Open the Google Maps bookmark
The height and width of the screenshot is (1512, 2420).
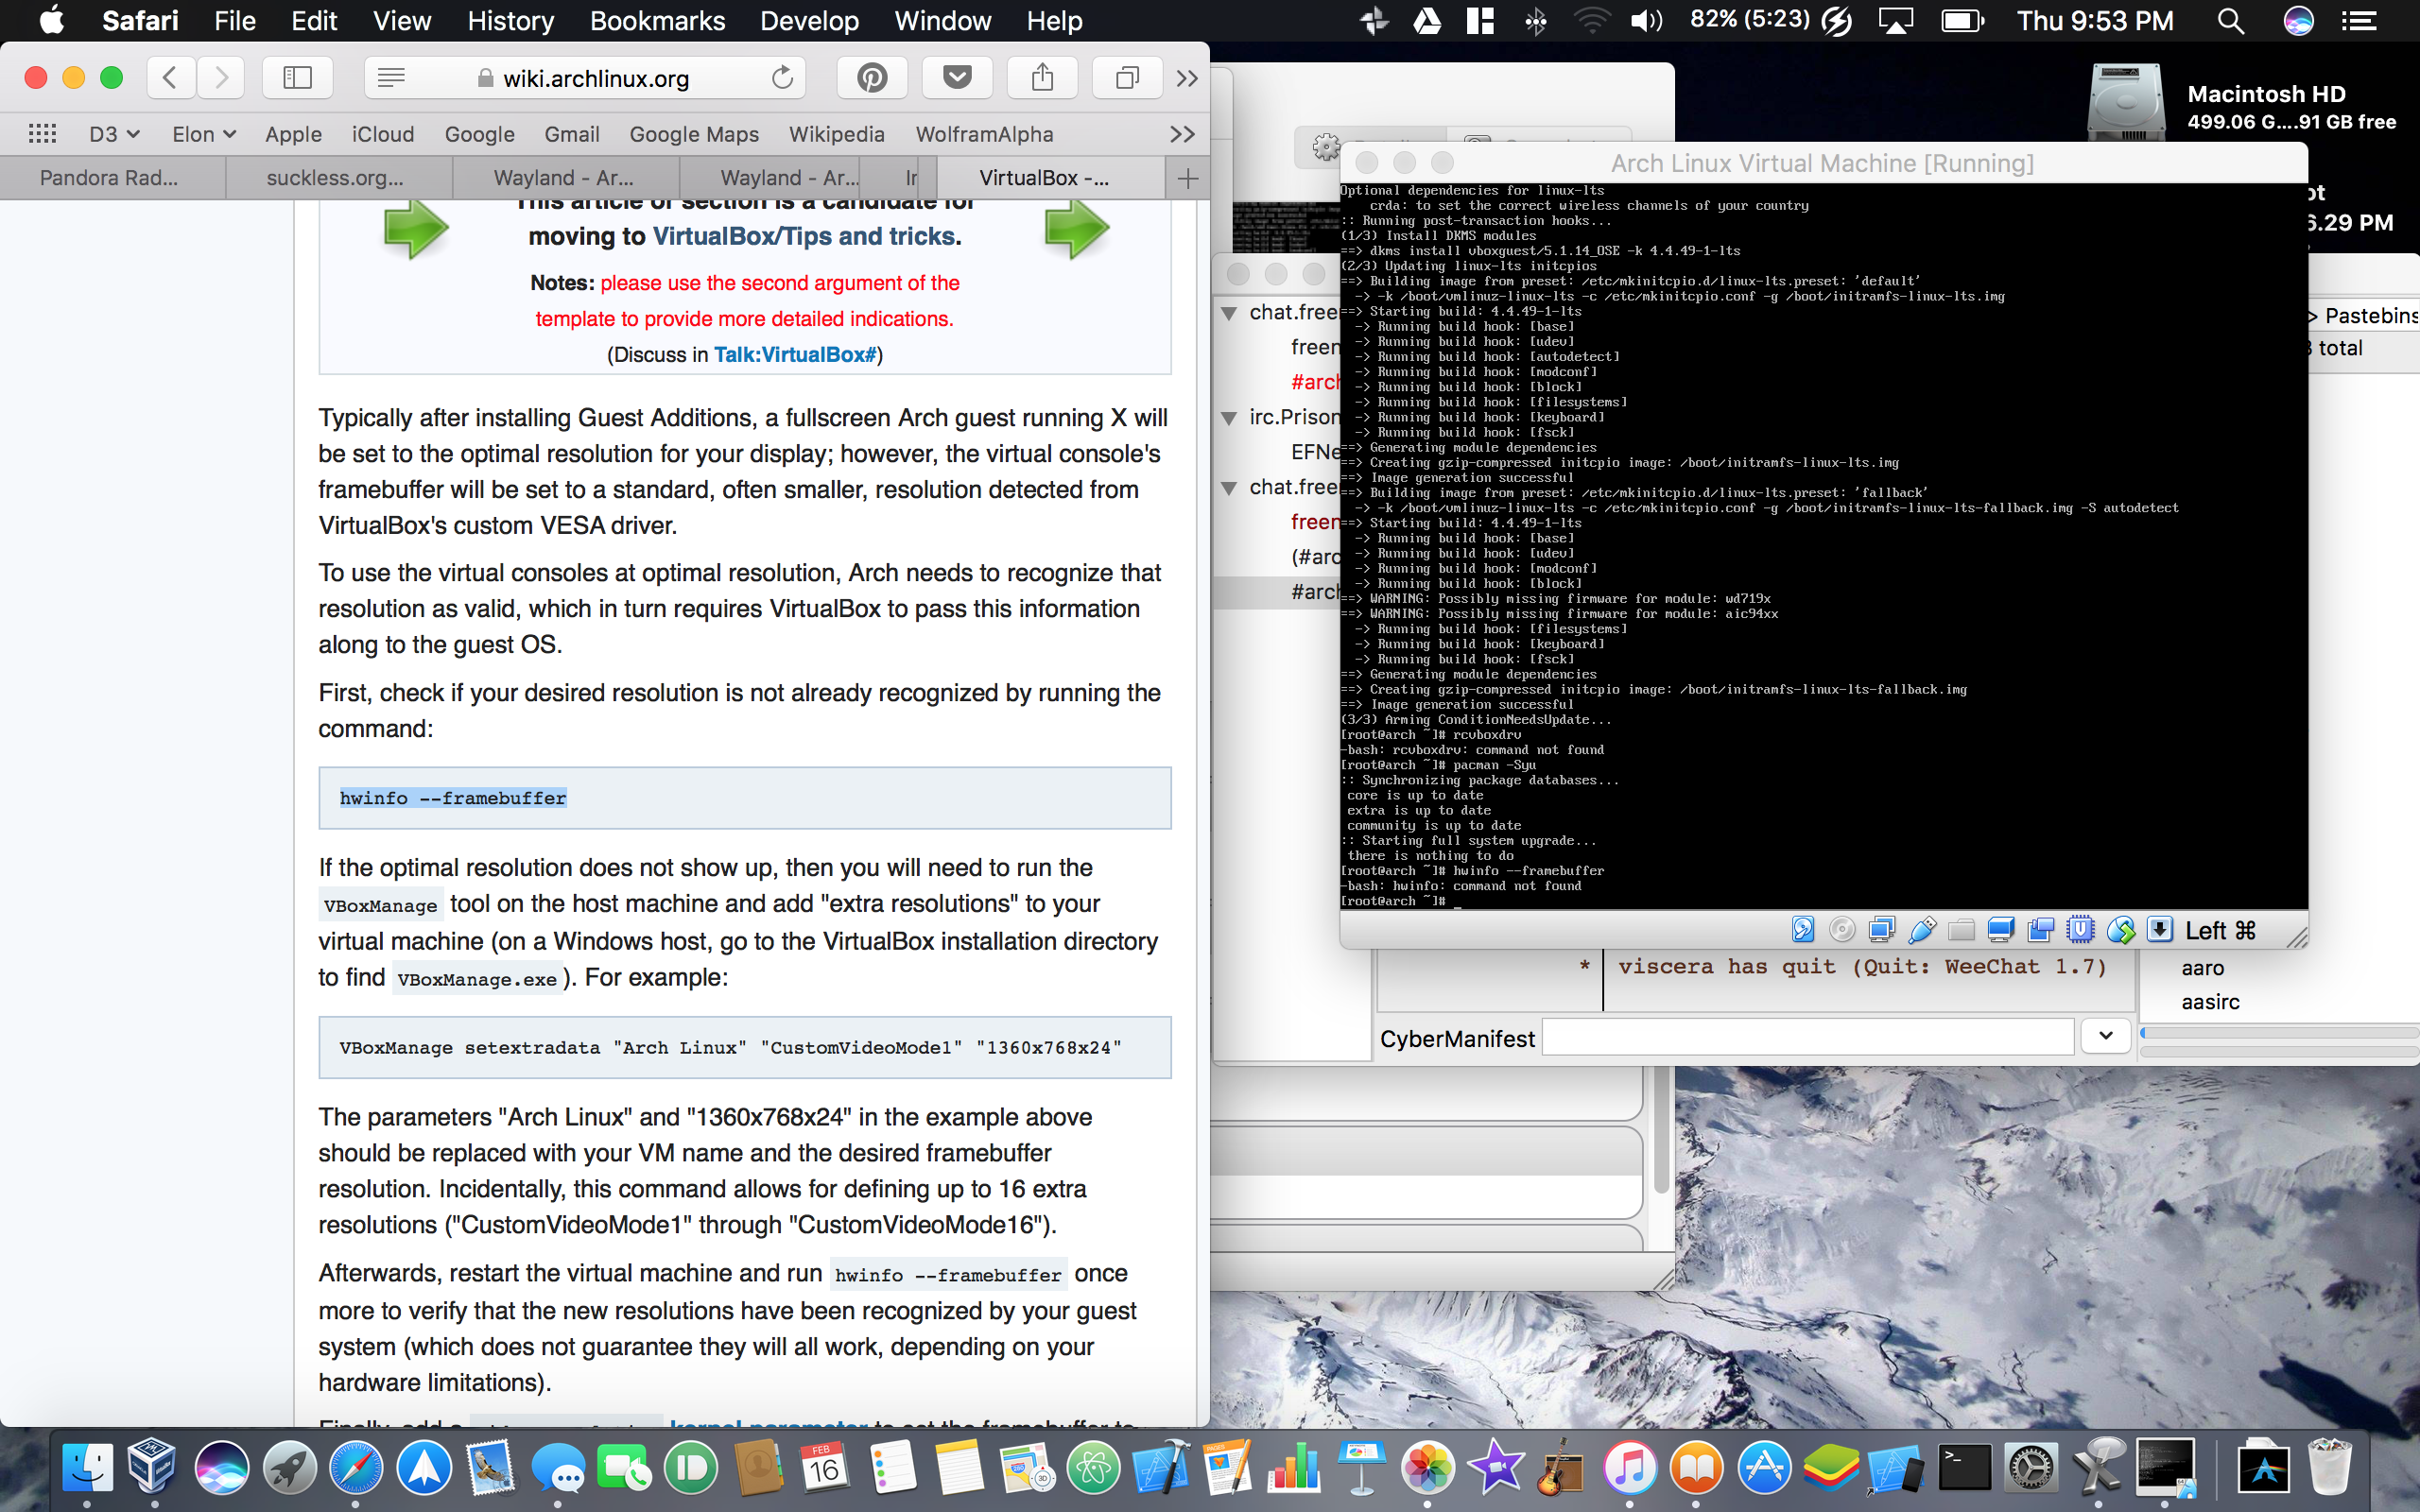694,134
